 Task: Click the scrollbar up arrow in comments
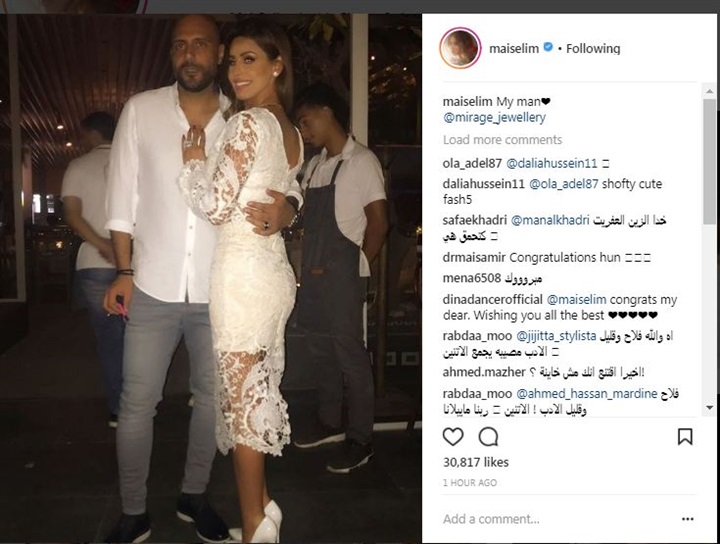(x=709, y=91)
